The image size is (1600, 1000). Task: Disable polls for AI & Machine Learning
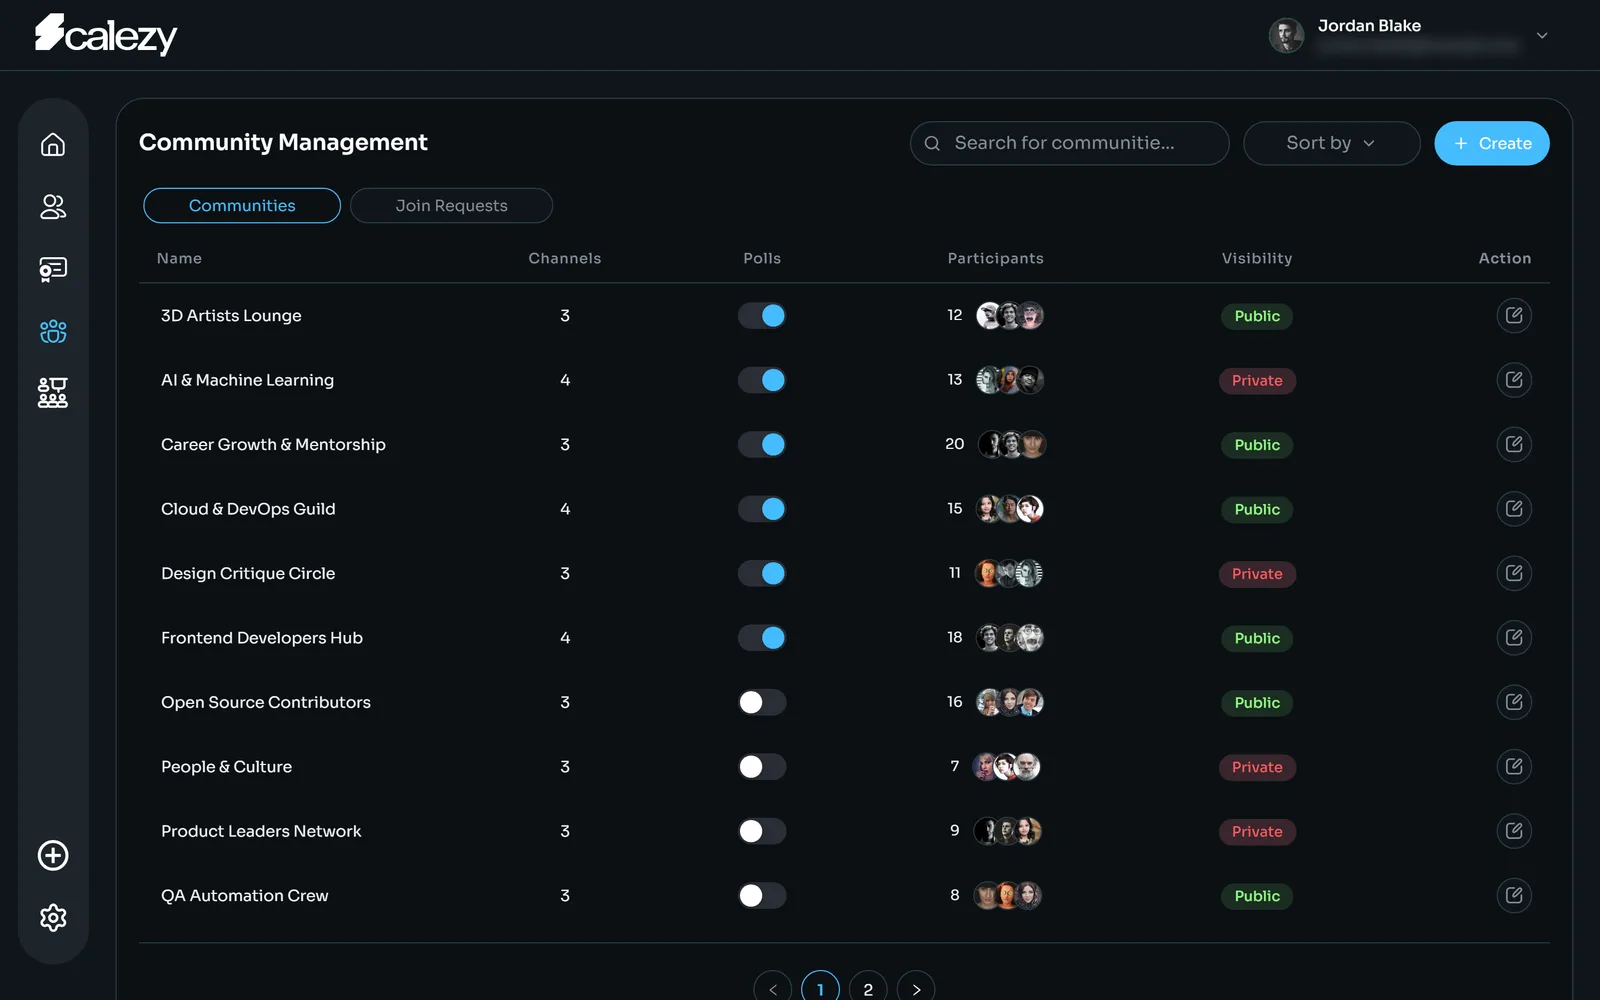point(762,380)
